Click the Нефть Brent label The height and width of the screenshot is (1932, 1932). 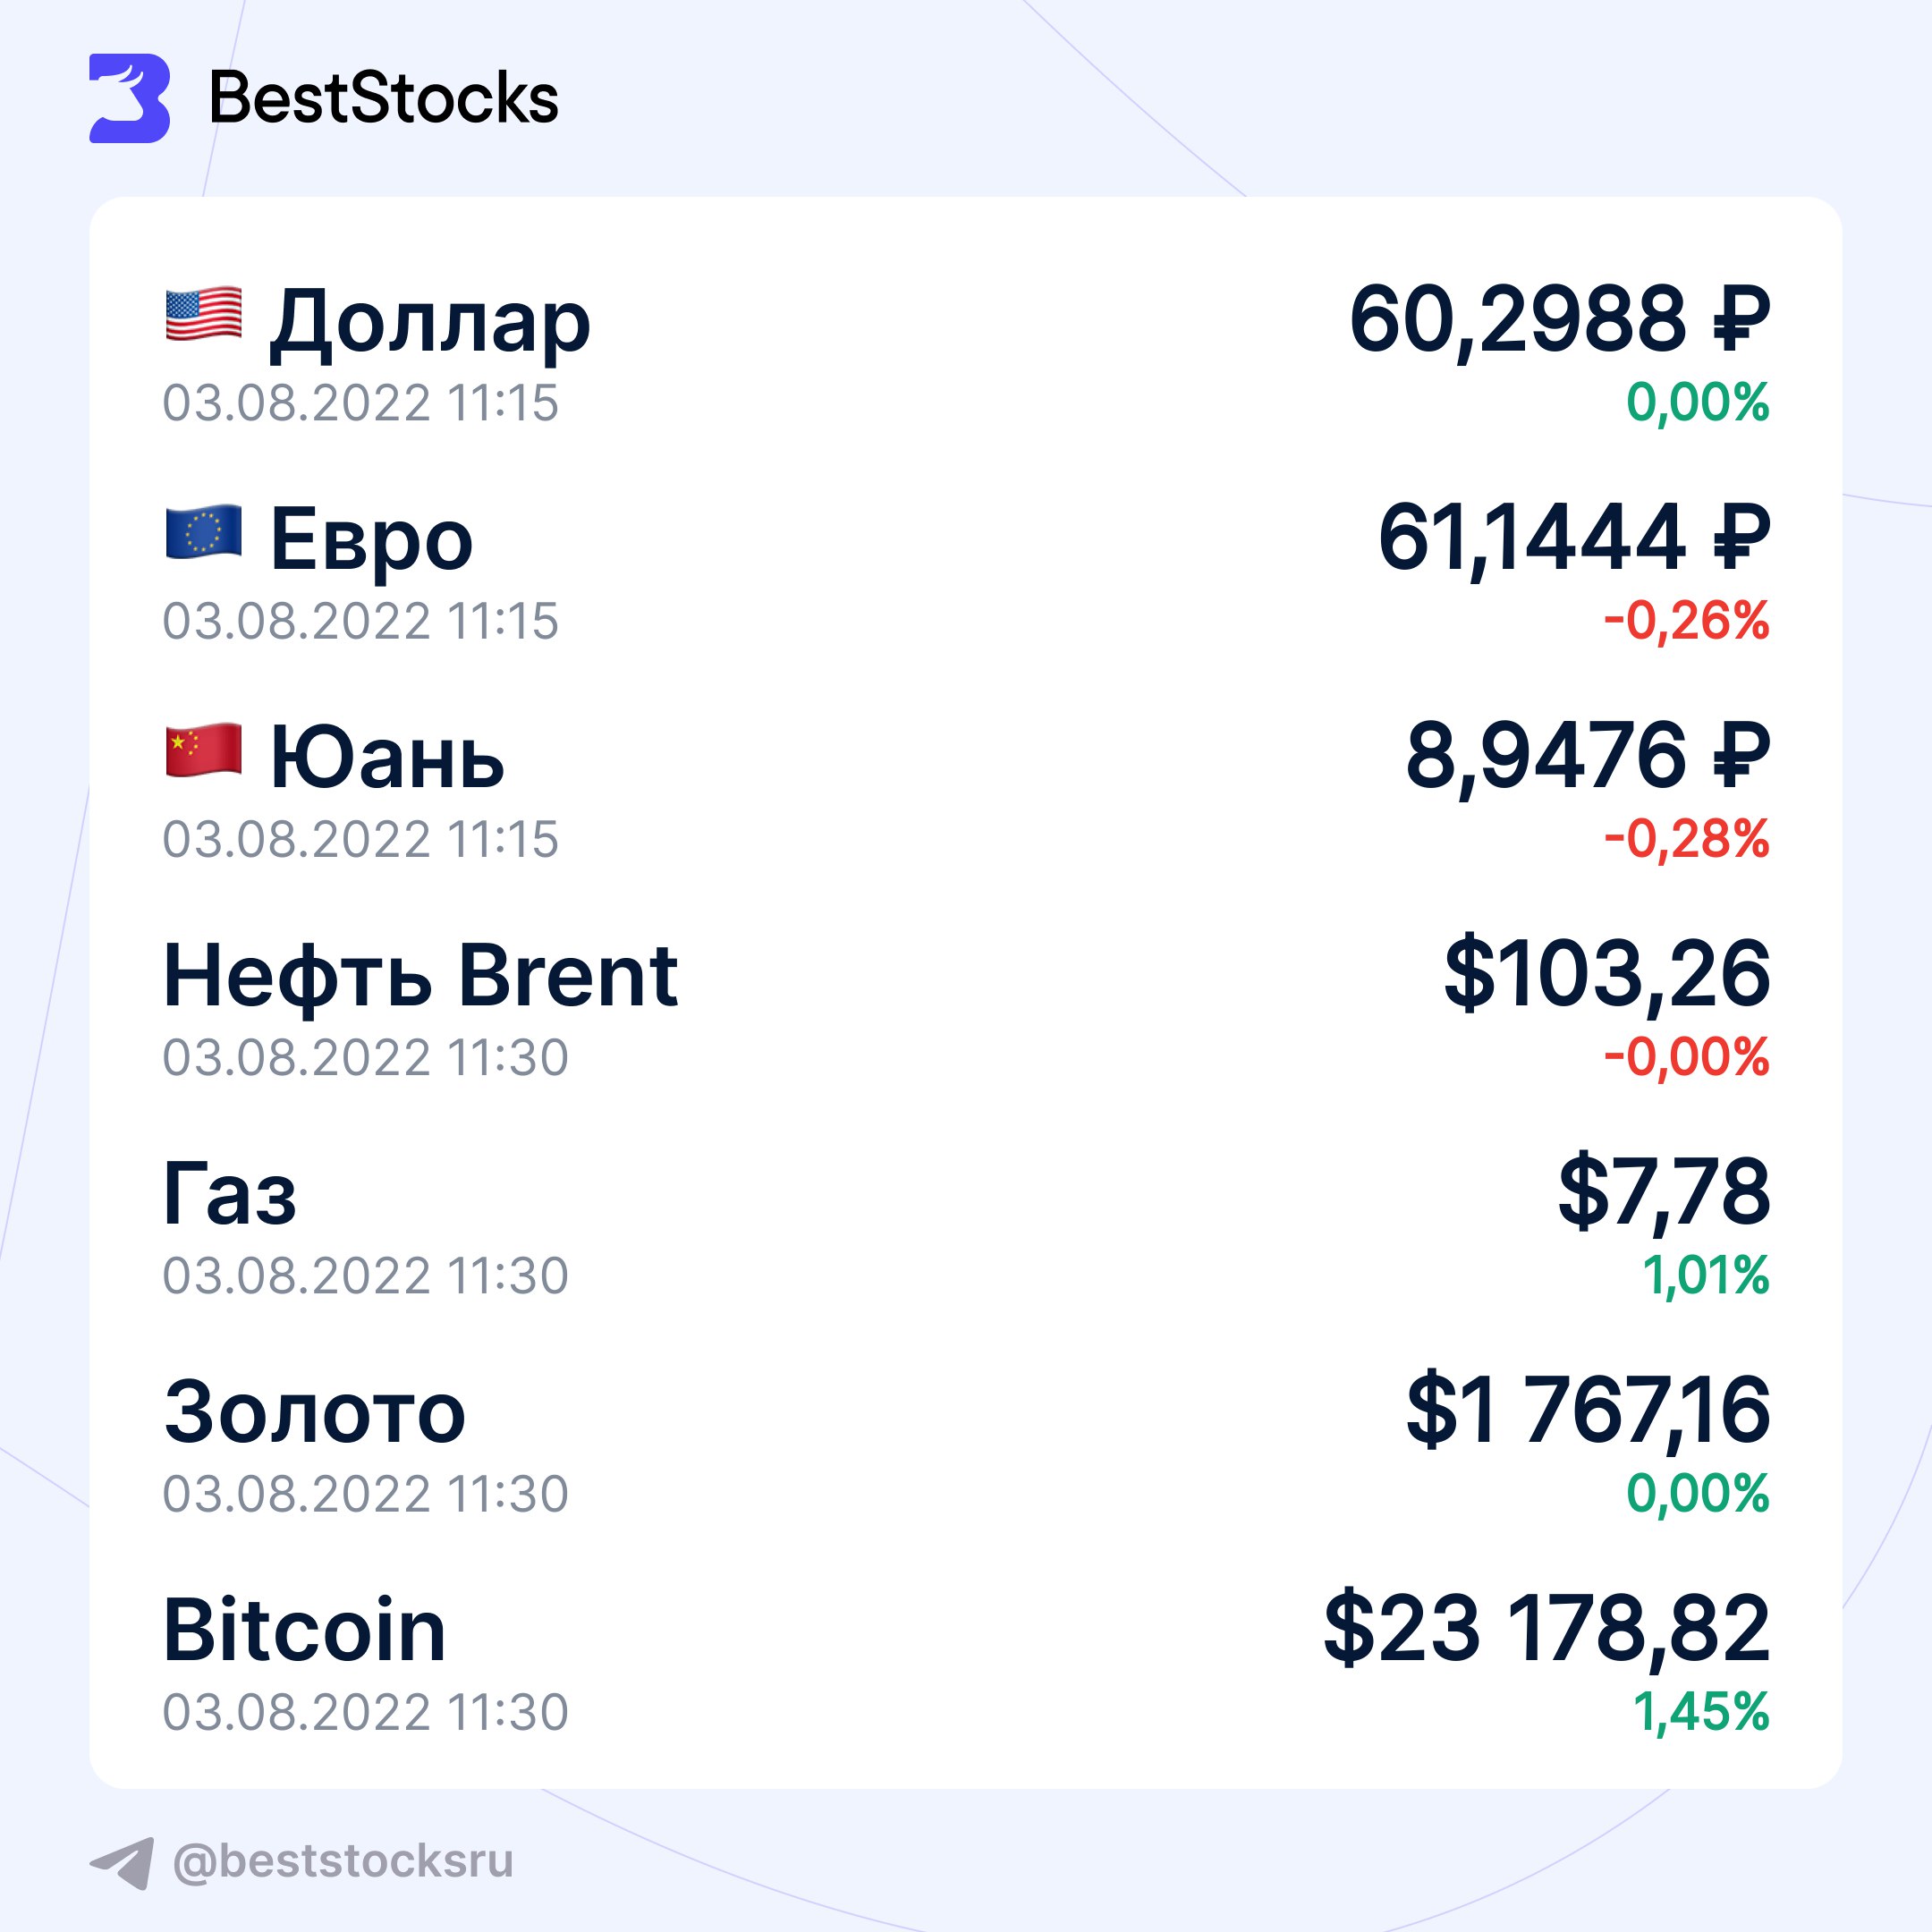pos(420,975)
